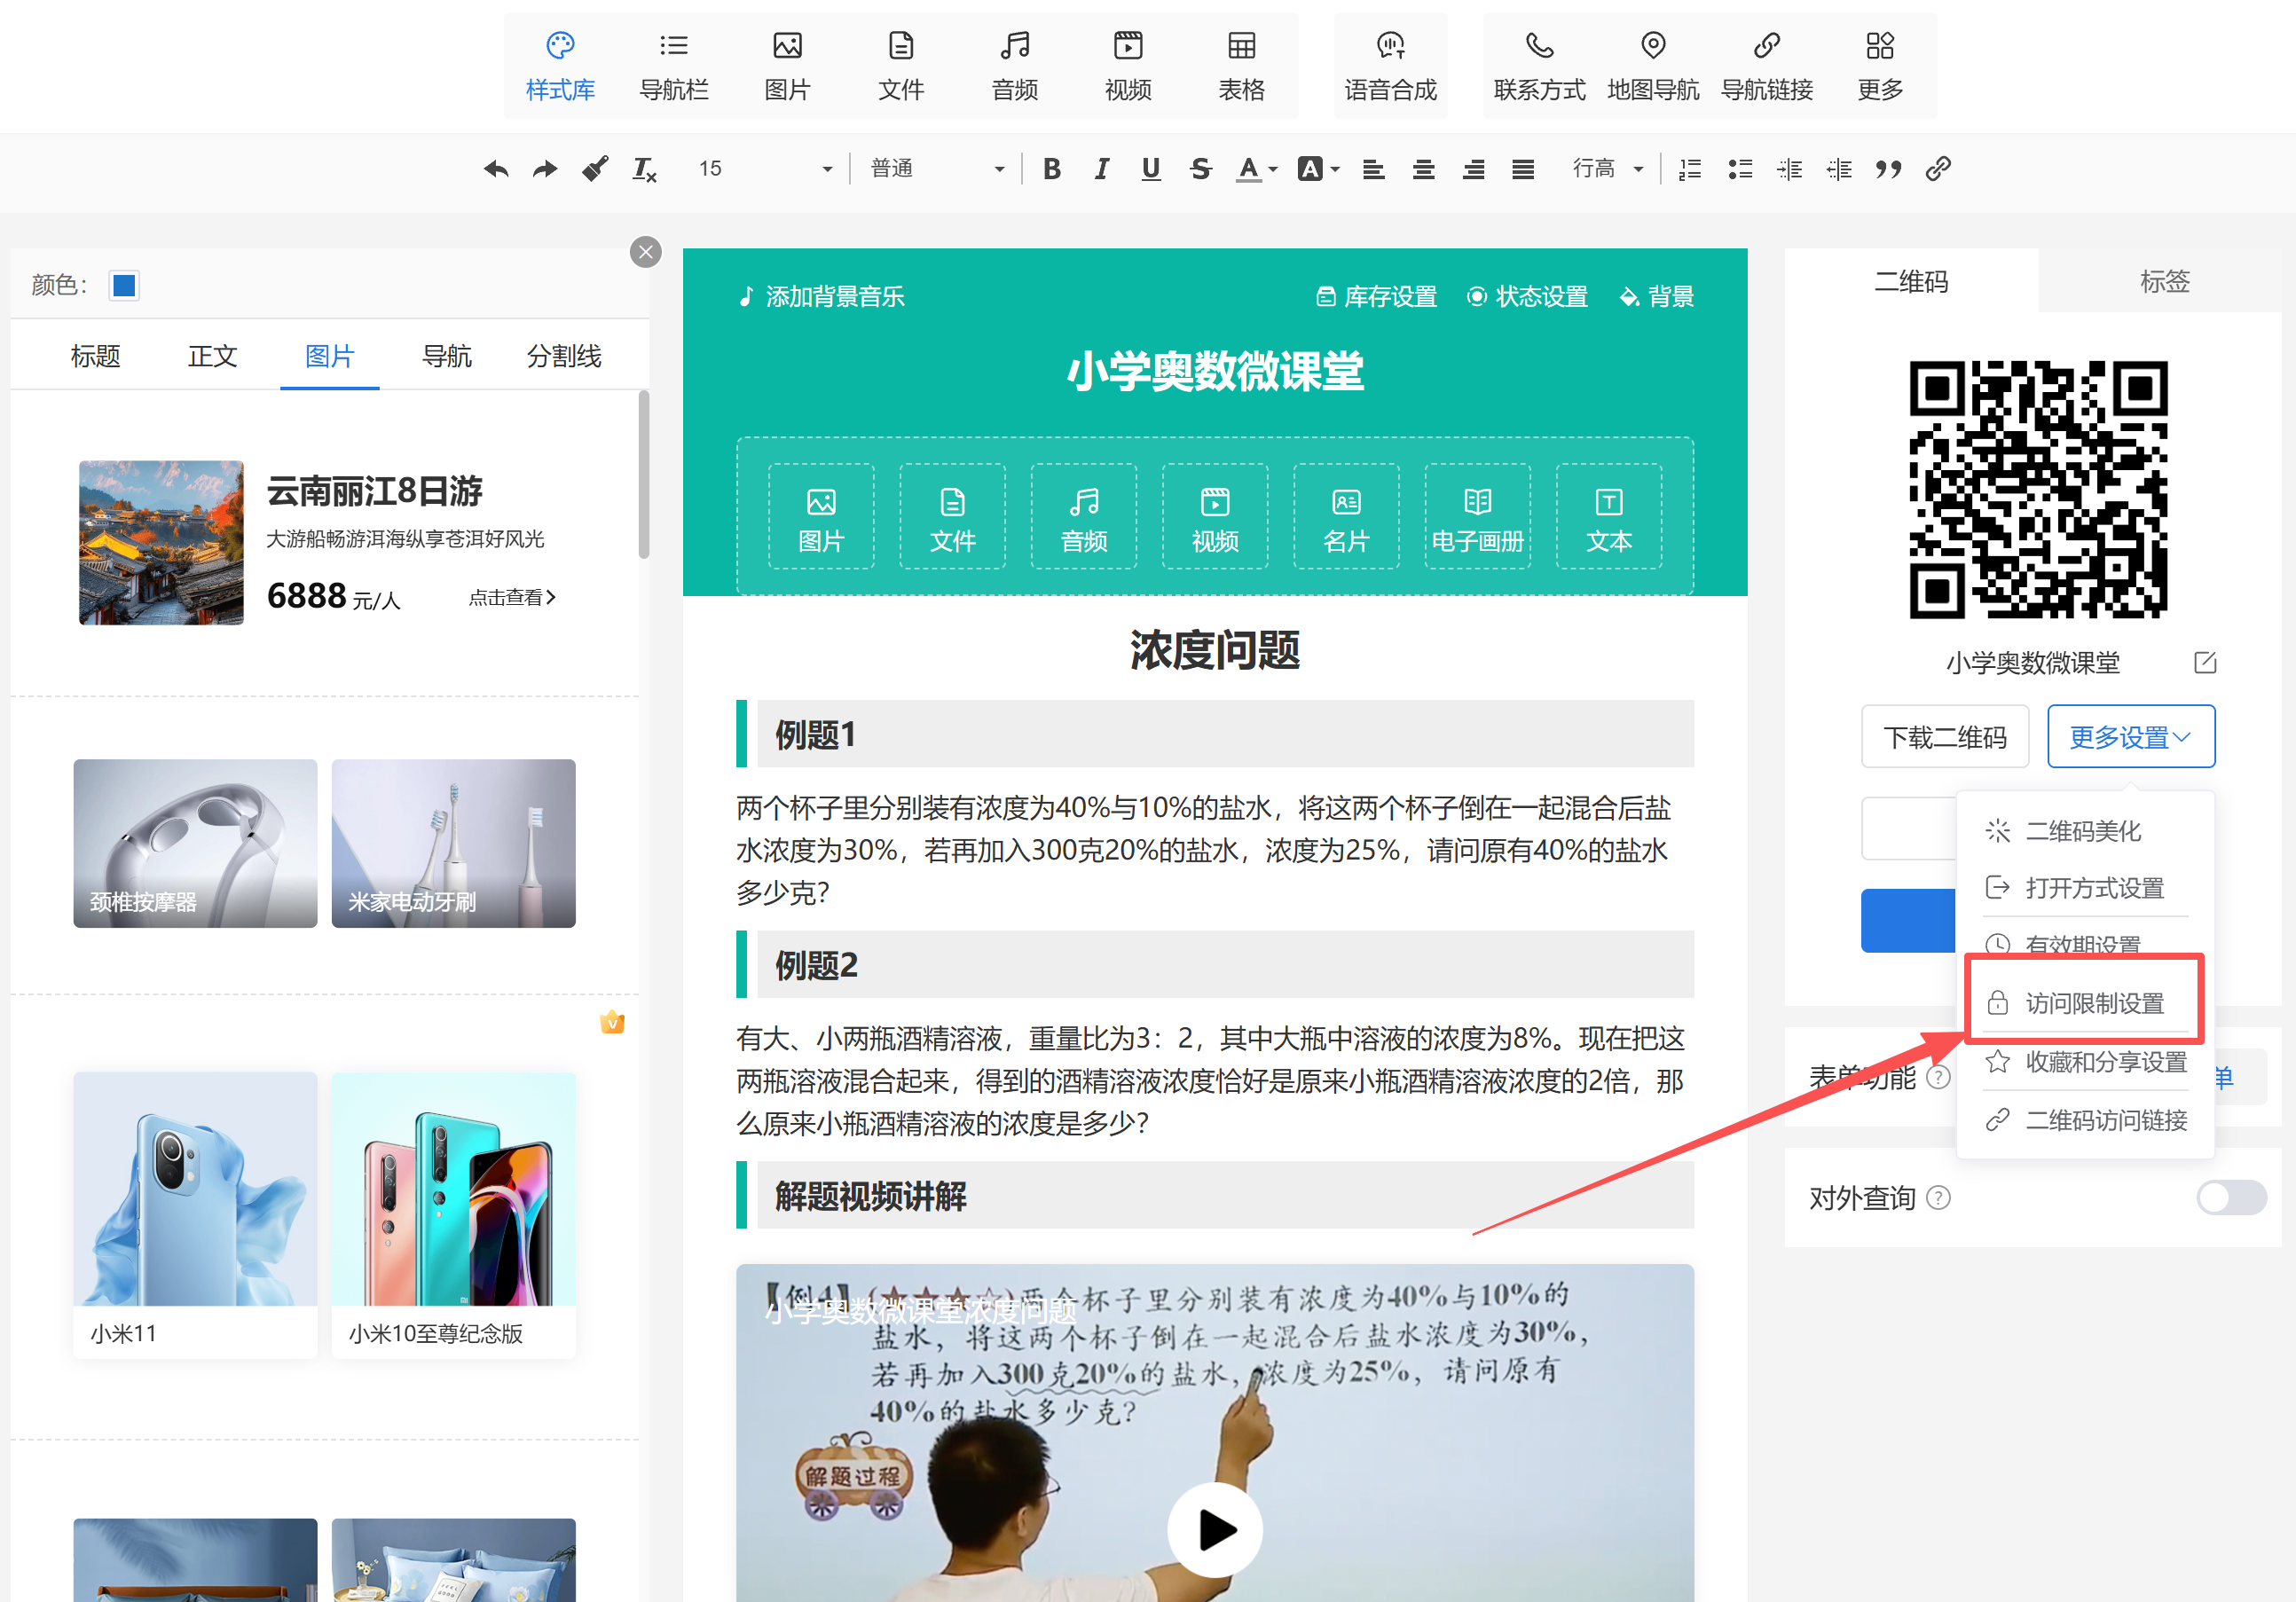
Task: Insert a numbered list
Action: click(1690, 169)
